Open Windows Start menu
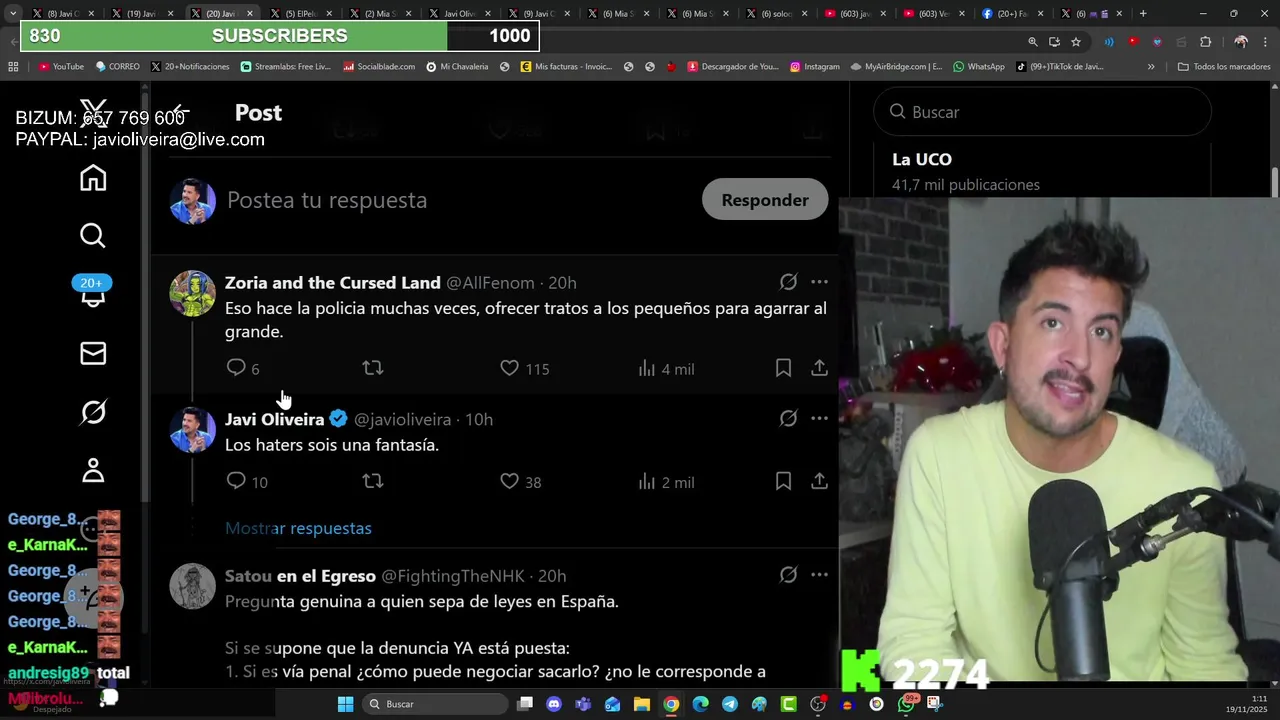Screen dimensions: 1280x720 click(345, 704)
